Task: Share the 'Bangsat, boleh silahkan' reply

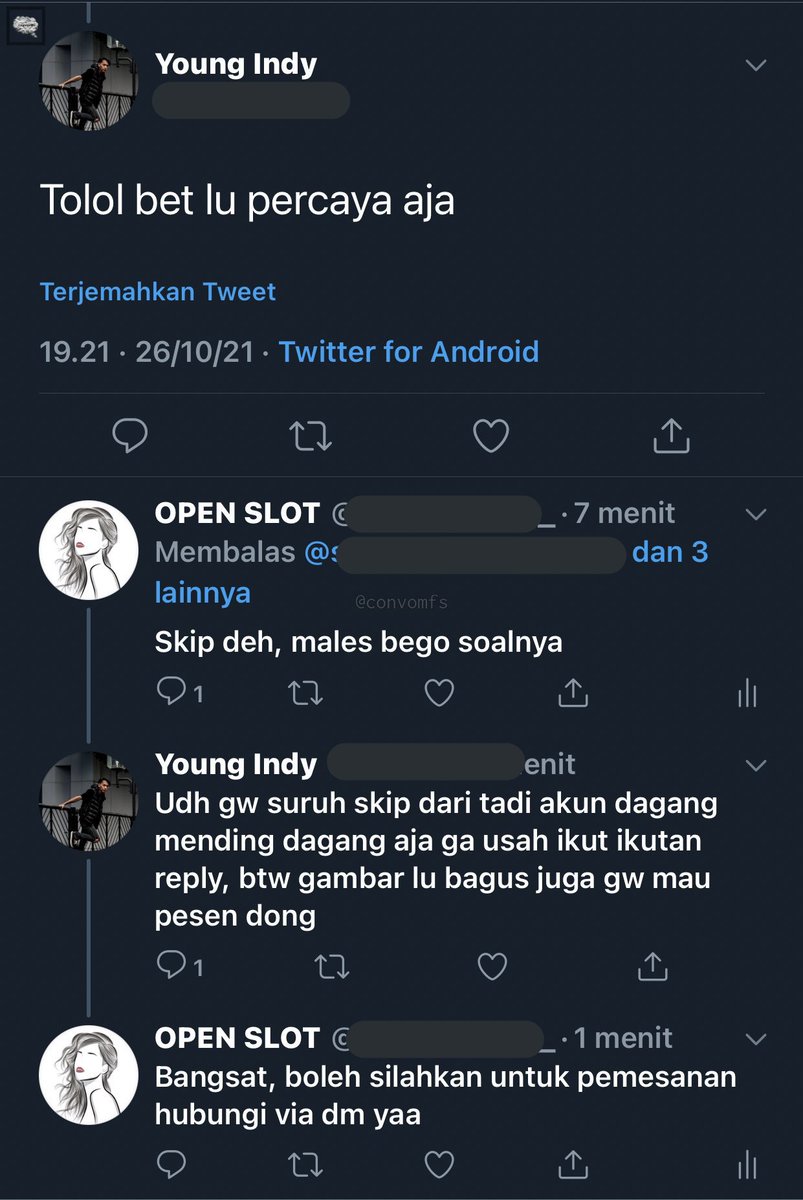Action: pos(575,1164)
